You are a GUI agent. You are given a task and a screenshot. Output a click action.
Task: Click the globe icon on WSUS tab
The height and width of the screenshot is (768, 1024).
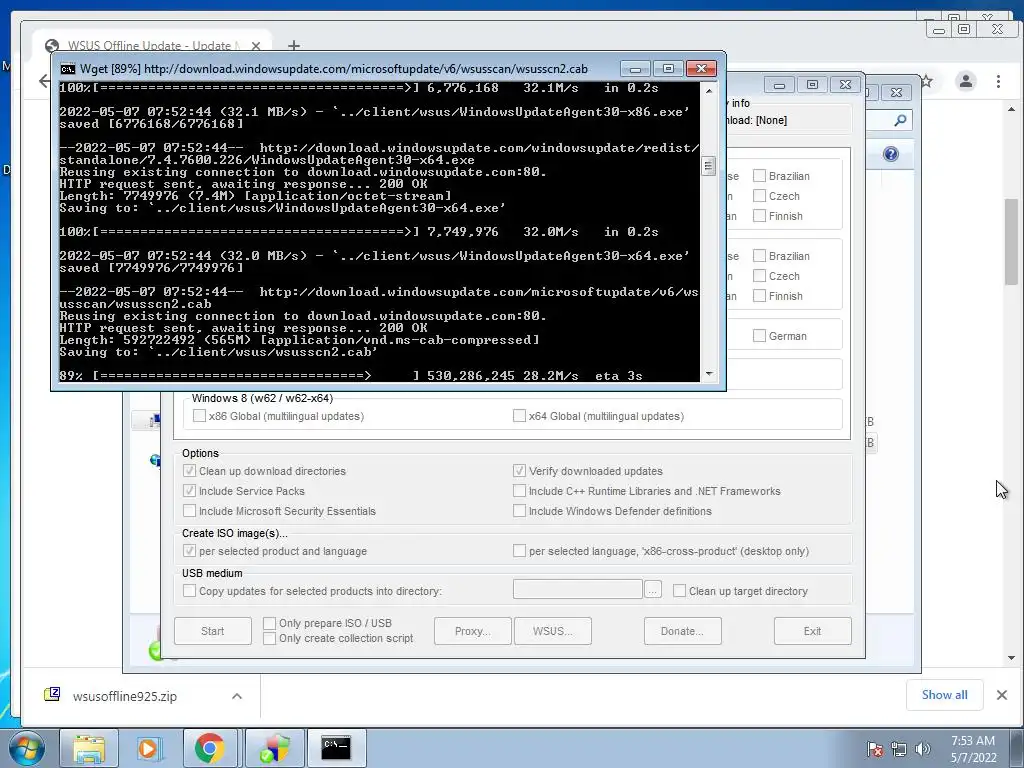coord(52,46)
